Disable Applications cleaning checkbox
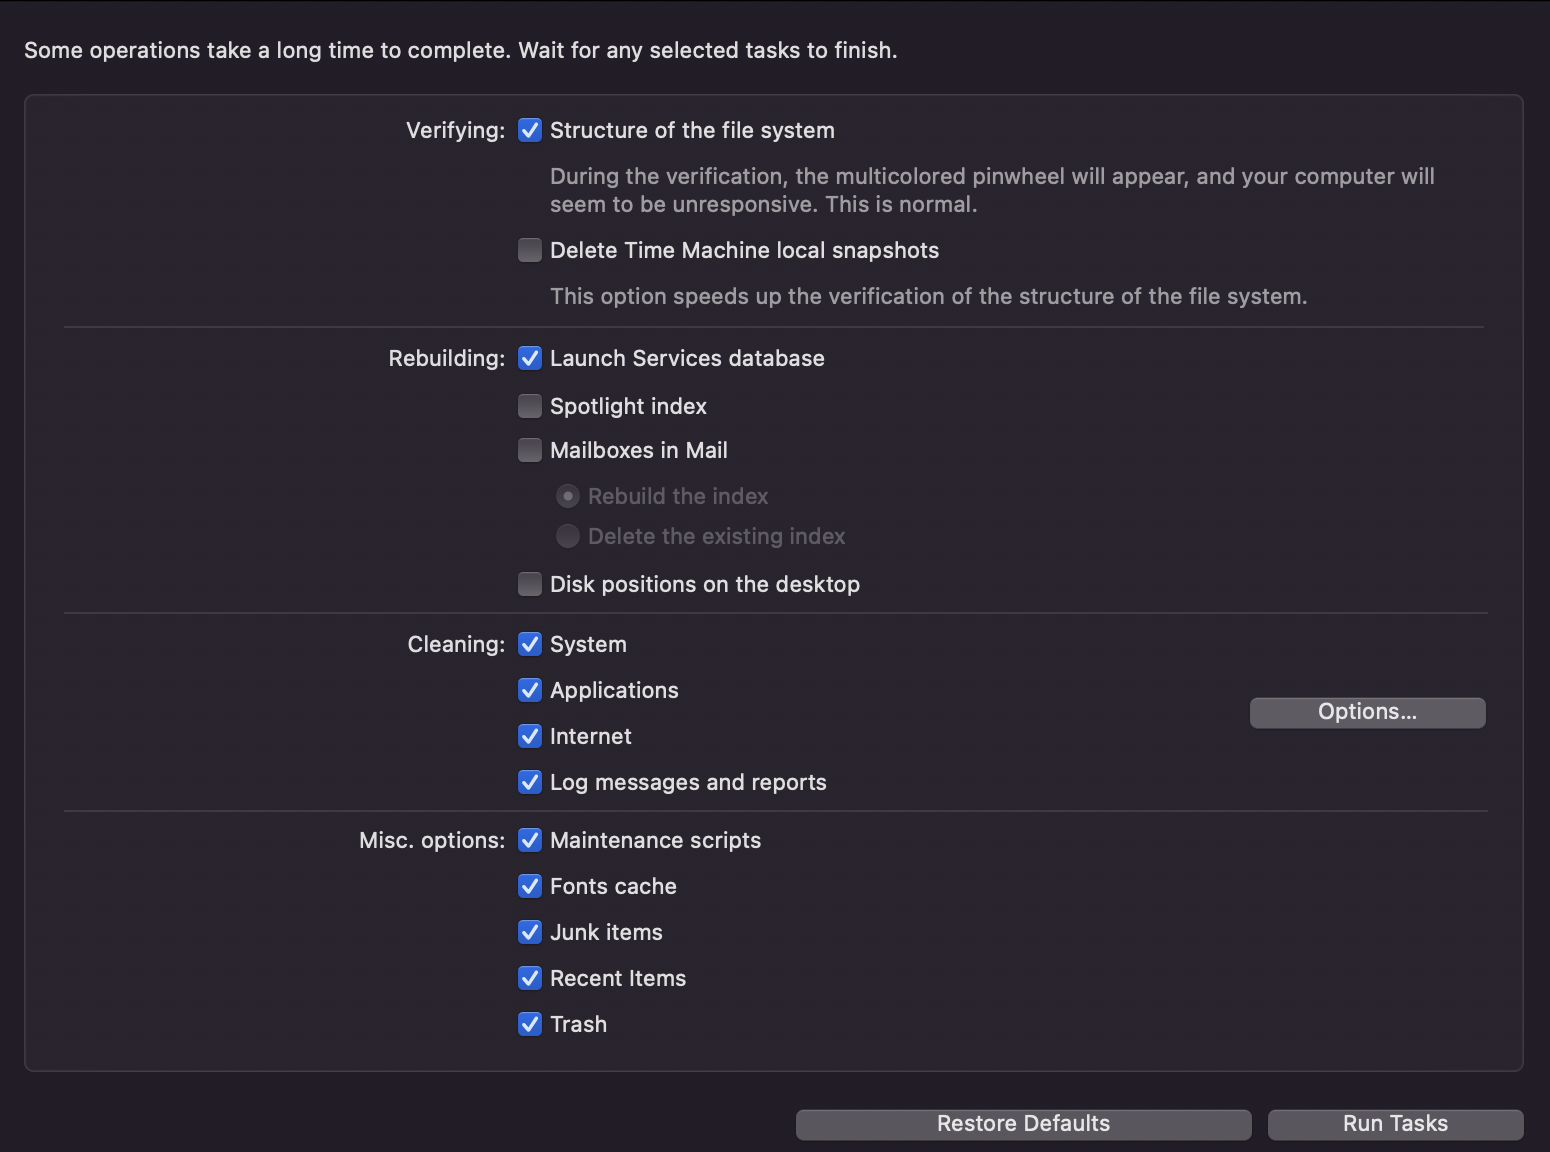Image resolution: width=1550 pixels, height=1152 pixels. click(x=530, y=691)
